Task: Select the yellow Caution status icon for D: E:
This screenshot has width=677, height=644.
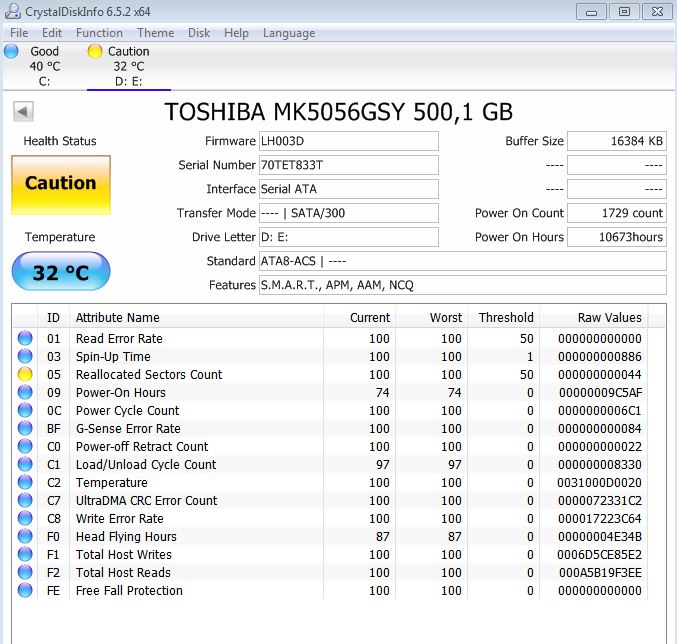Action: [95, 51]
